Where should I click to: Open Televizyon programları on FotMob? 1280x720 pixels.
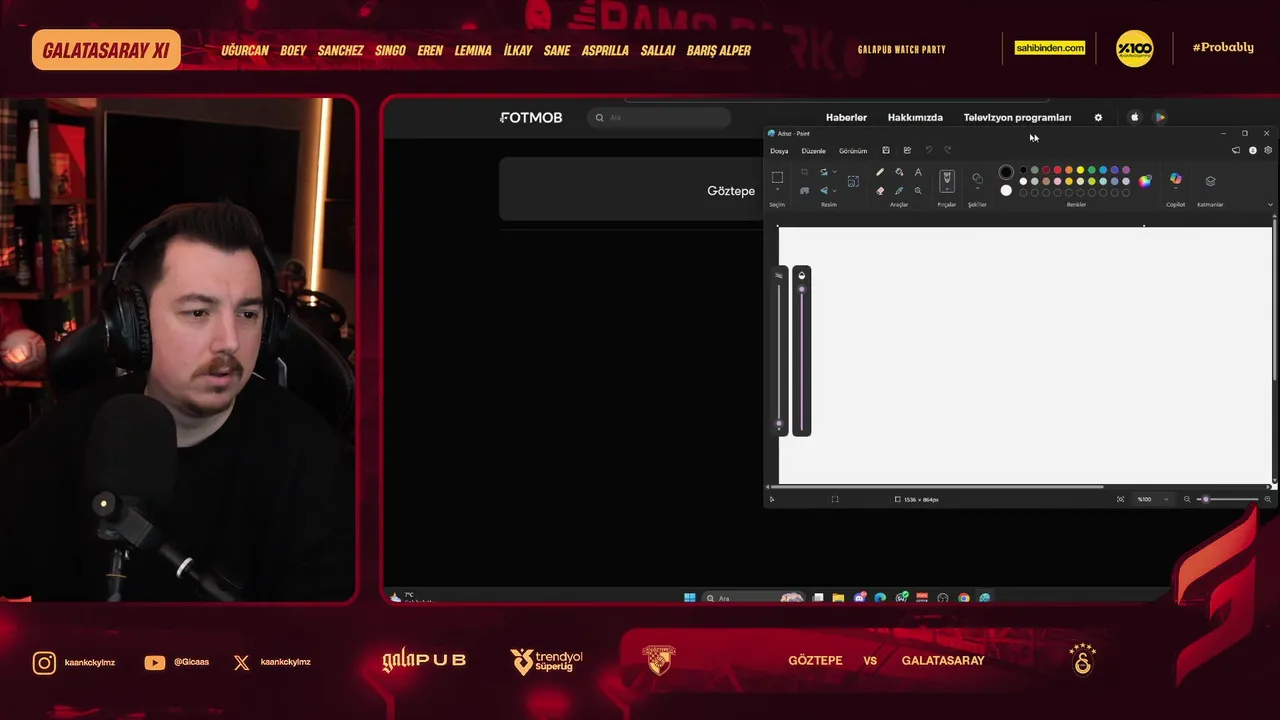(x=1017, y=117)
